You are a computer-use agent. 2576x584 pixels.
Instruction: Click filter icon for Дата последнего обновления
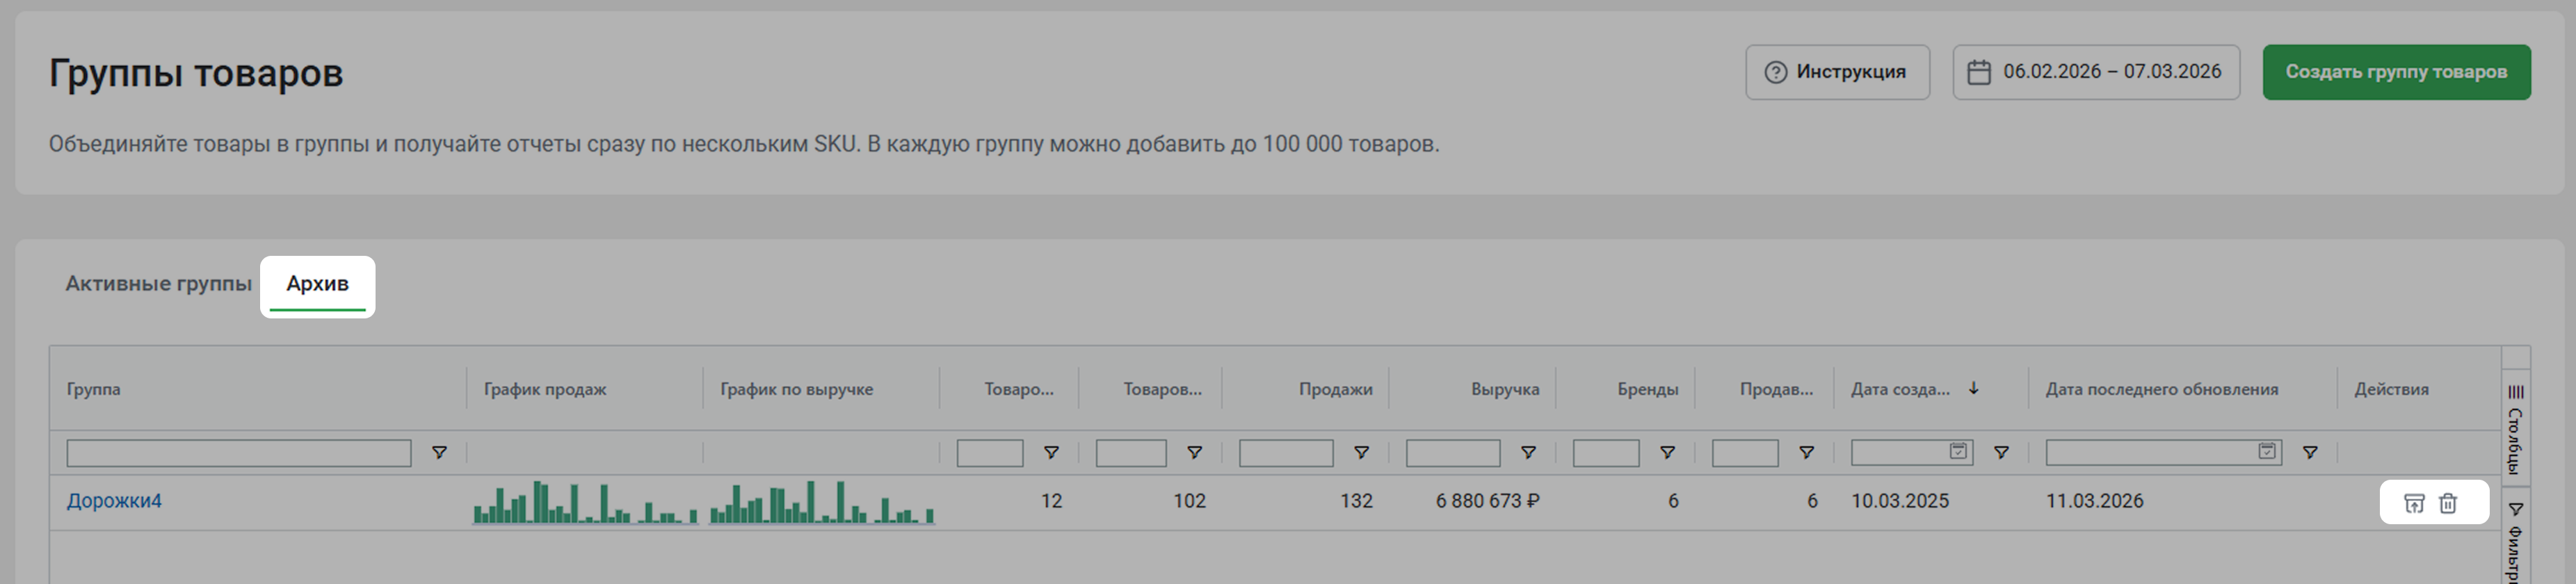coord(2310,453)
